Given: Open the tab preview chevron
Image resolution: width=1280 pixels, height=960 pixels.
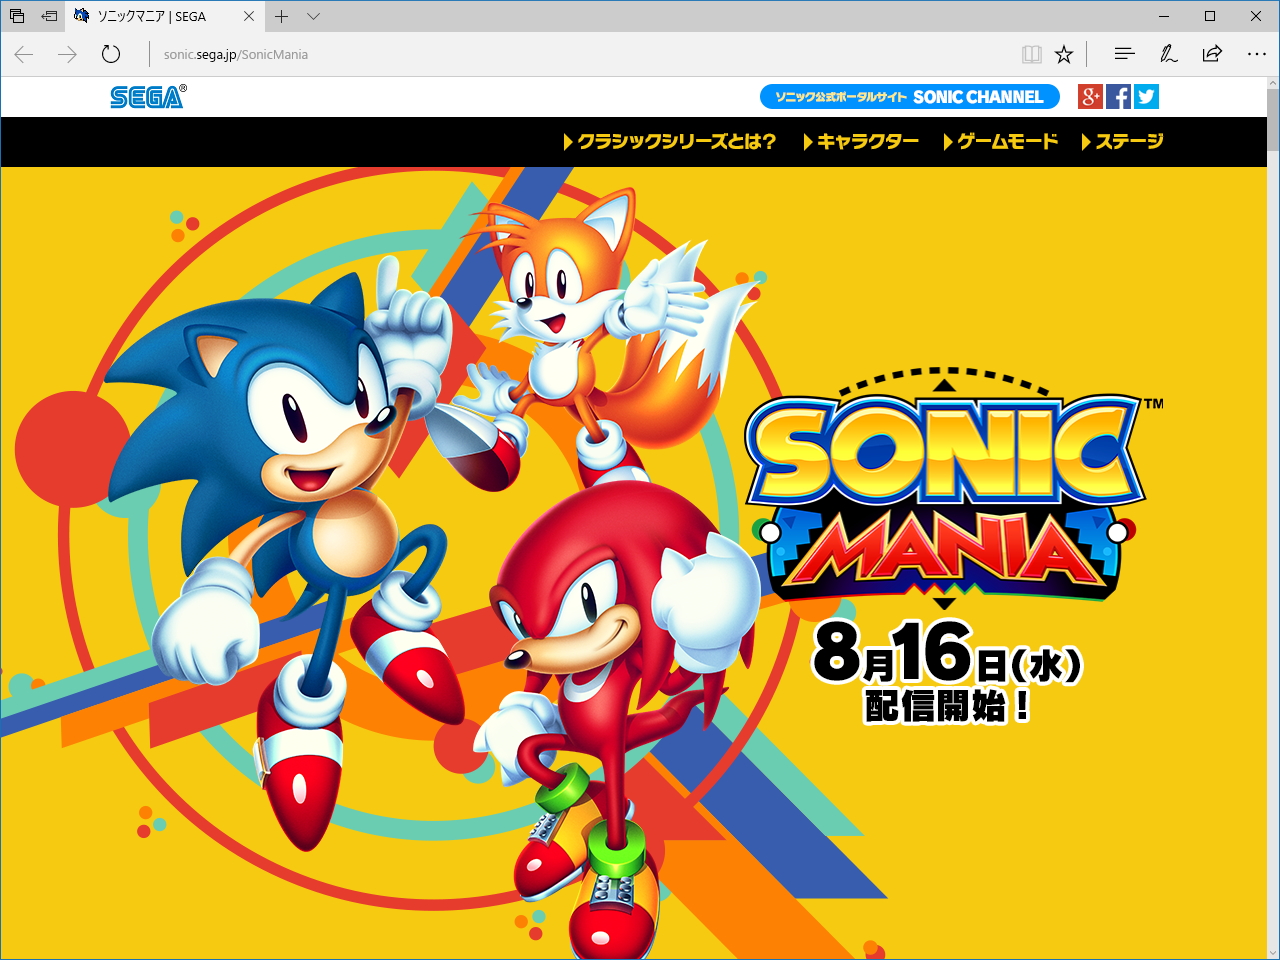Looking at the screenshot, I should click(x=313, y=16).
